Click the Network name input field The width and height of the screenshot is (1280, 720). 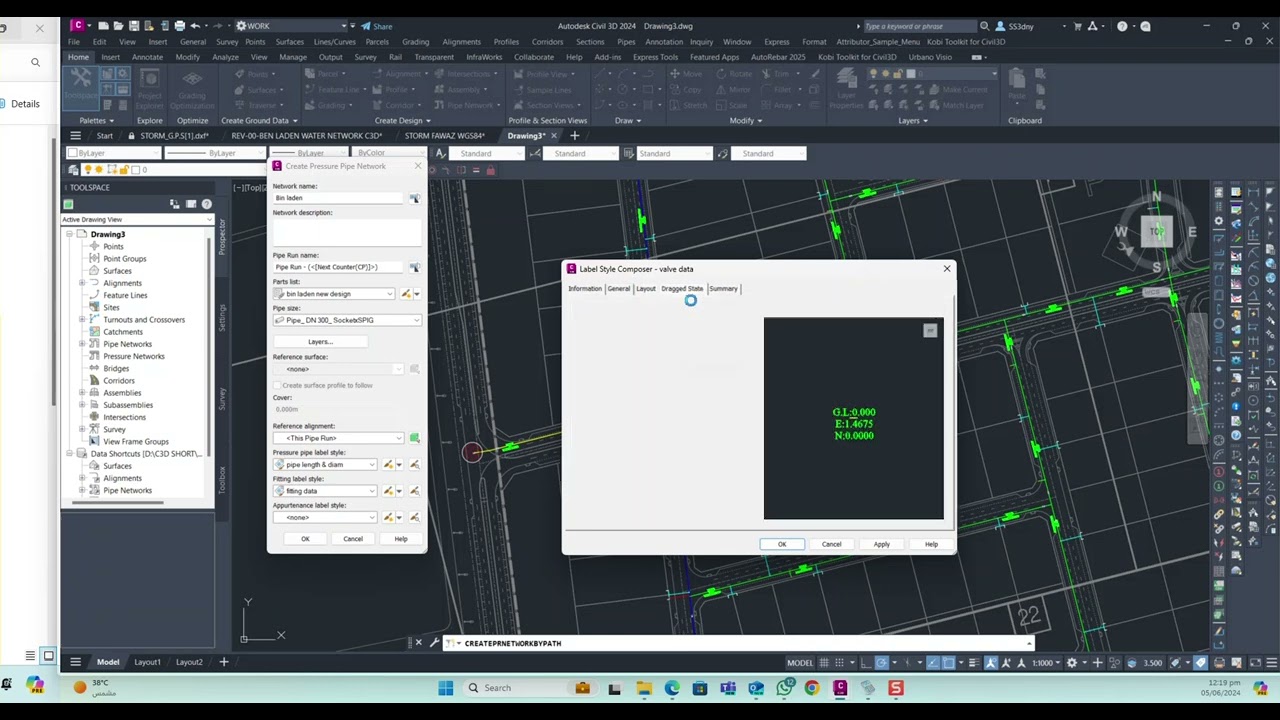point(339,198)
